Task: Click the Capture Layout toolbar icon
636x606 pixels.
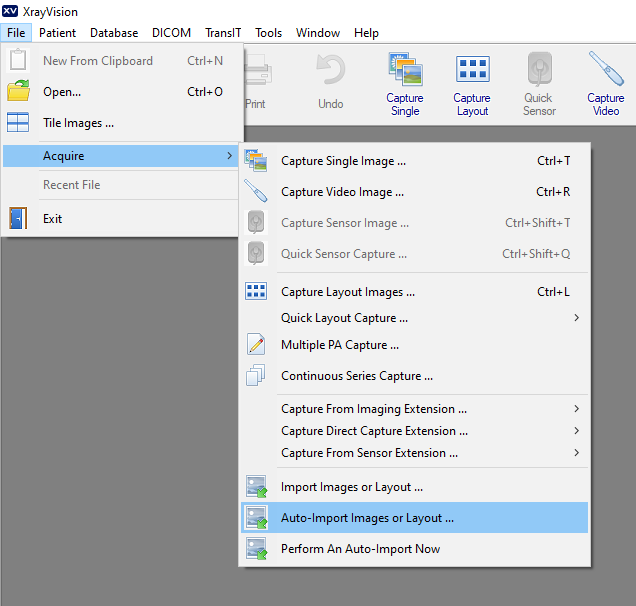Action: click(473, 69)
